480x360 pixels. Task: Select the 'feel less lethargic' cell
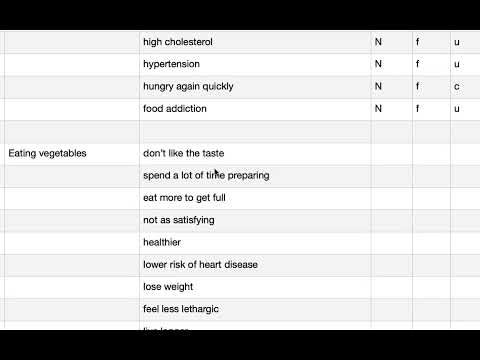255,310
